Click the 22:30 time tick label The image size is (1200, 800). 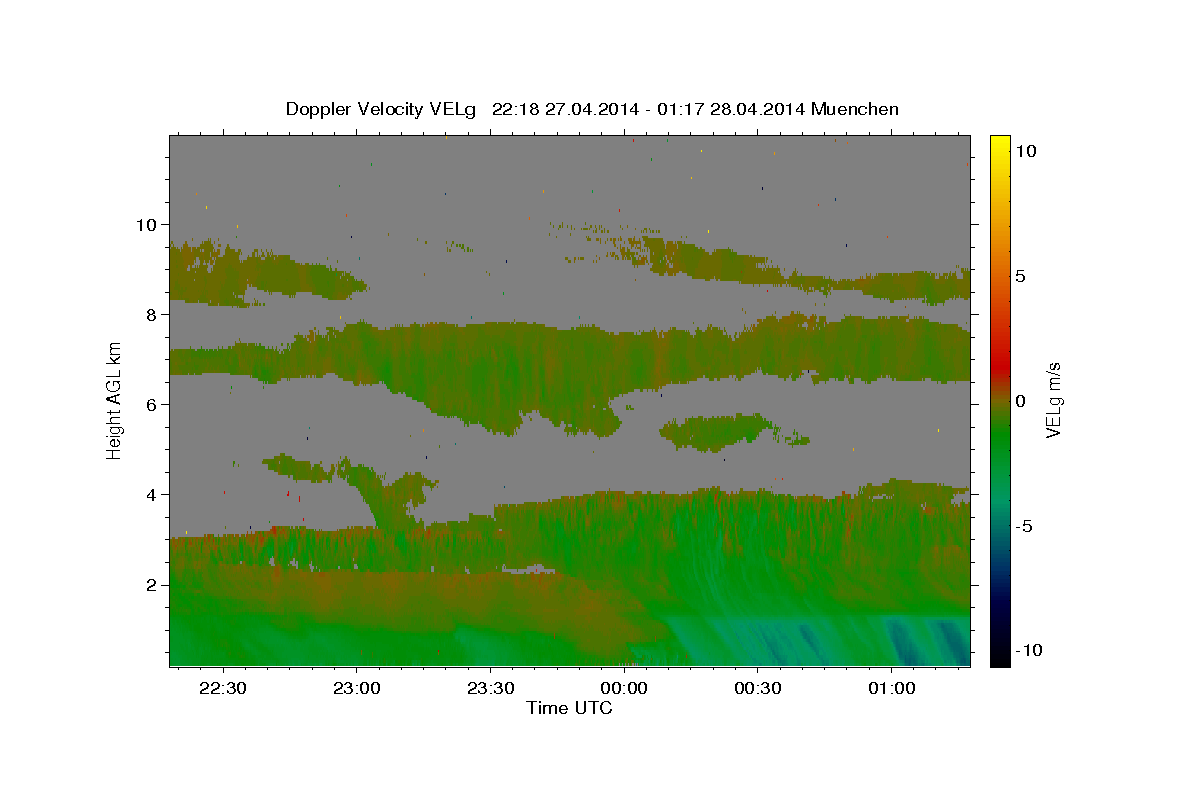(222, 689)
